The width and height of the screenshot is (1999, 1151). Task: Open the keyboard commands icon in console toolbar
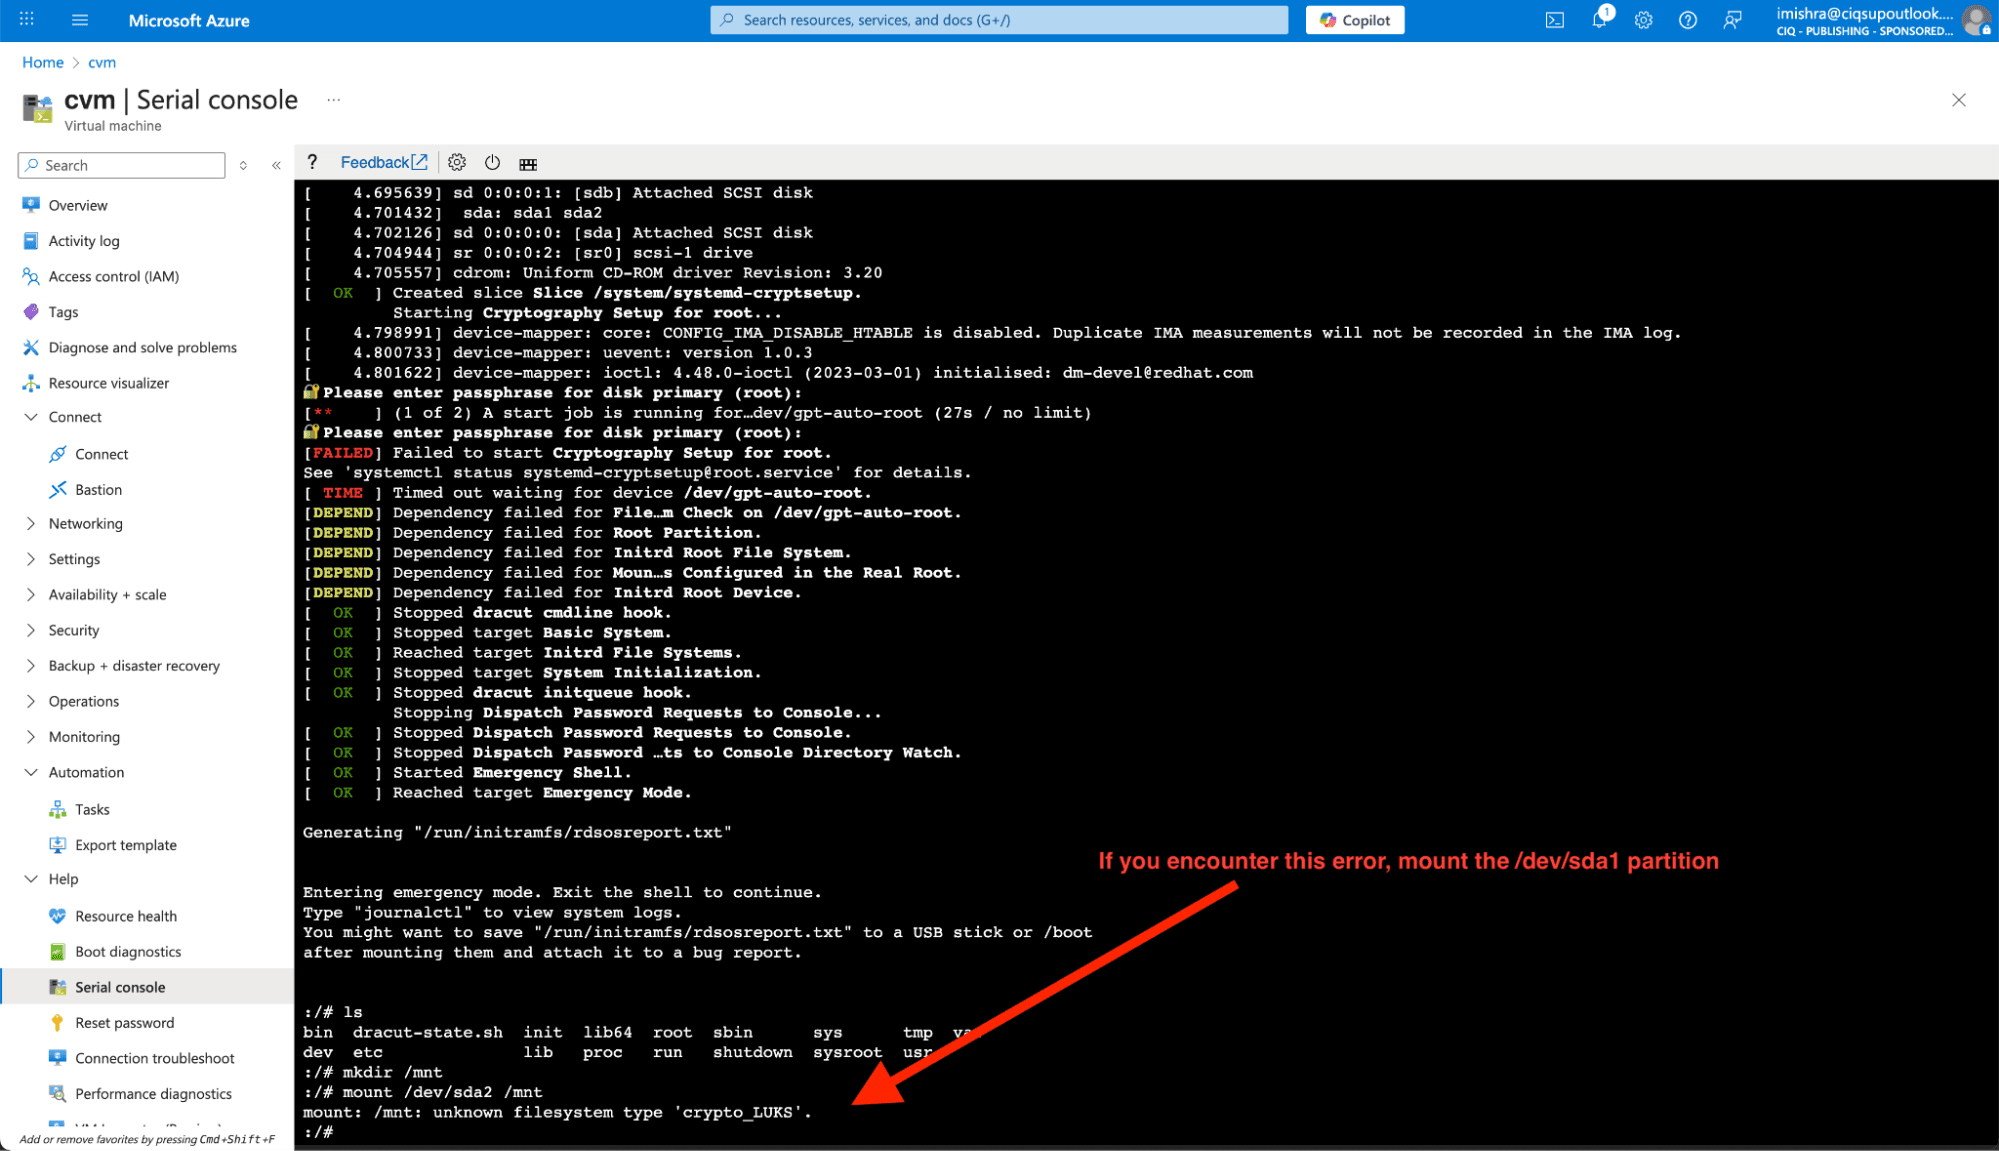528,164
